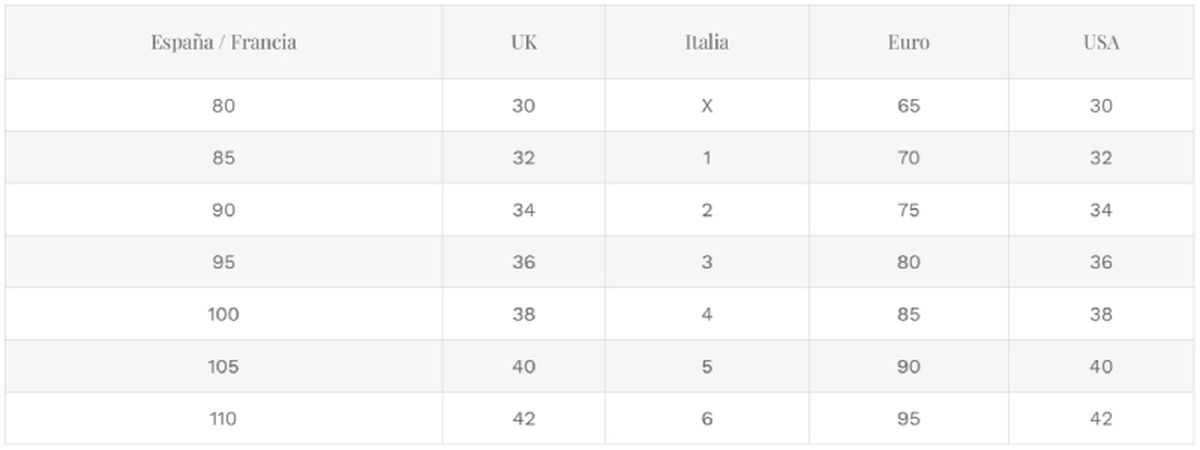Screen dimensions: 1200x450
Task: Click size 65 in the Euro column
Action: (x=908, y=106)
